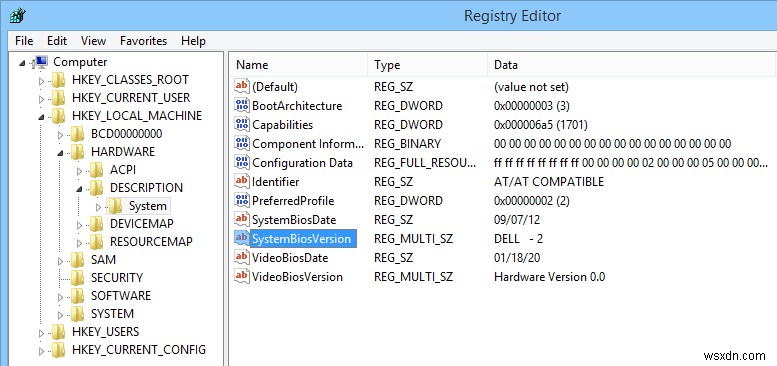Viewport: 777px width, 366px height.
Task: Sort values by the Type column header
Action: 428,65
